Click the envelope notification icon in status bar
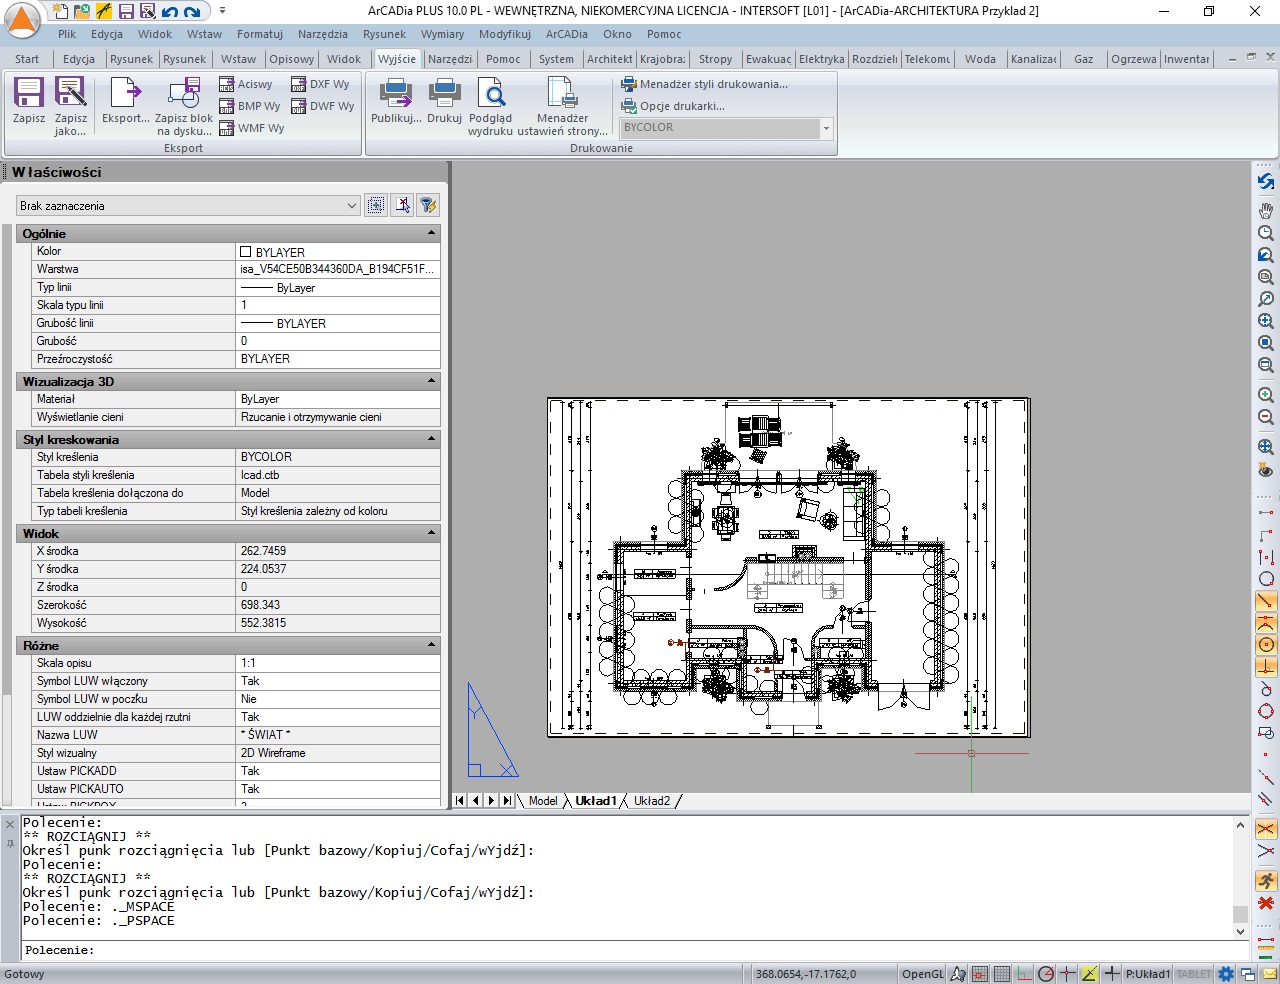 tap(1269, 974)
